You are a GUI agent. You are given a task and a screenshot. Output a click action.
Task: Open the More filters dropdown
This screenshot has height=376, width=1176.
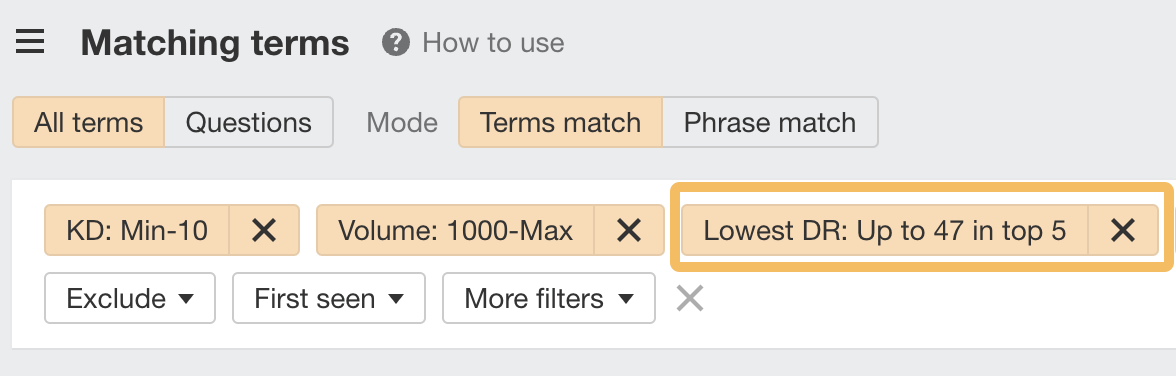pos(548,299)
